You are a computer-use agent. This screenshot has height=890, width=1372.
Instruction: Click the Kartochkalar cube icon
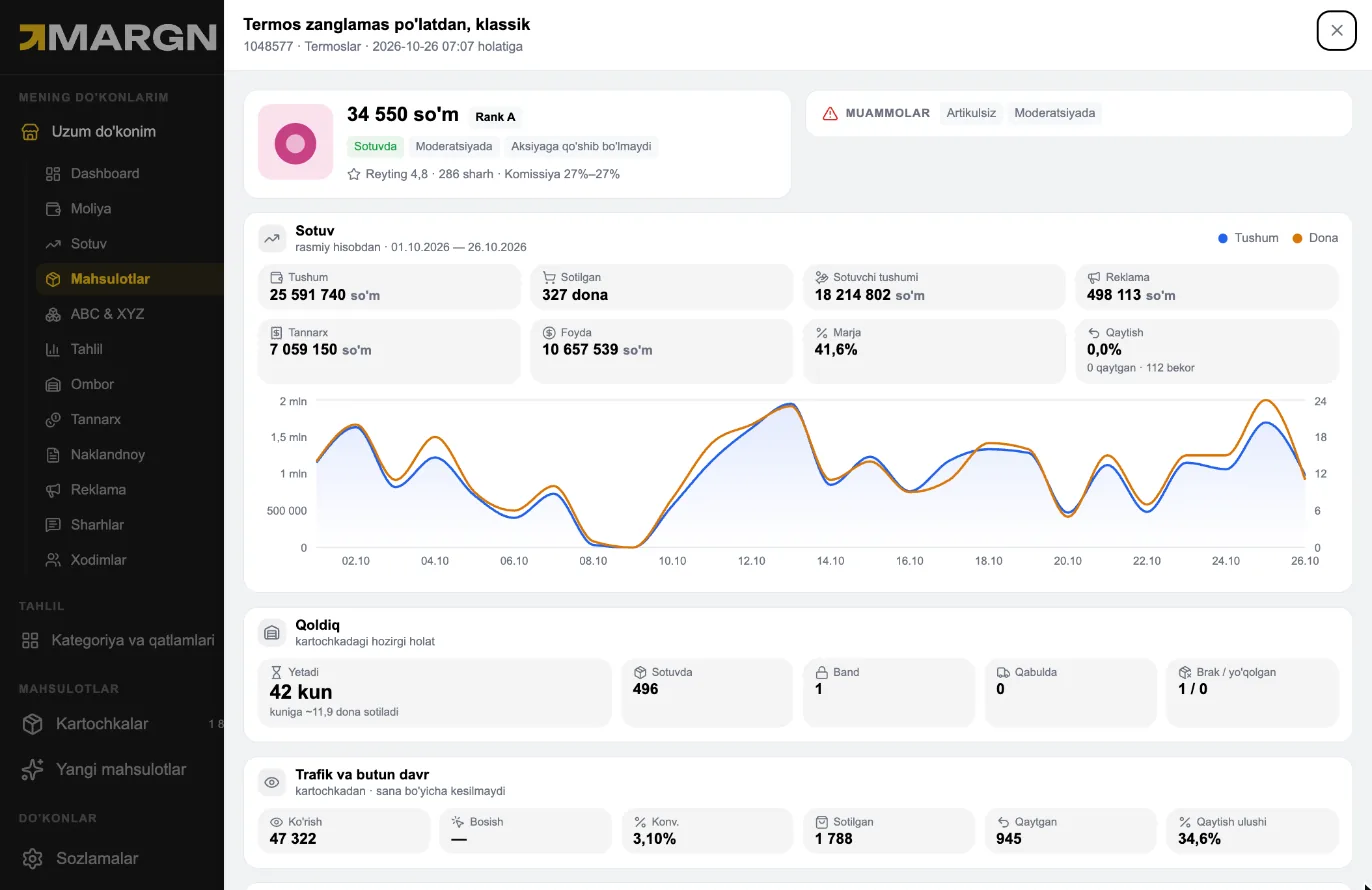pos(32,724)
